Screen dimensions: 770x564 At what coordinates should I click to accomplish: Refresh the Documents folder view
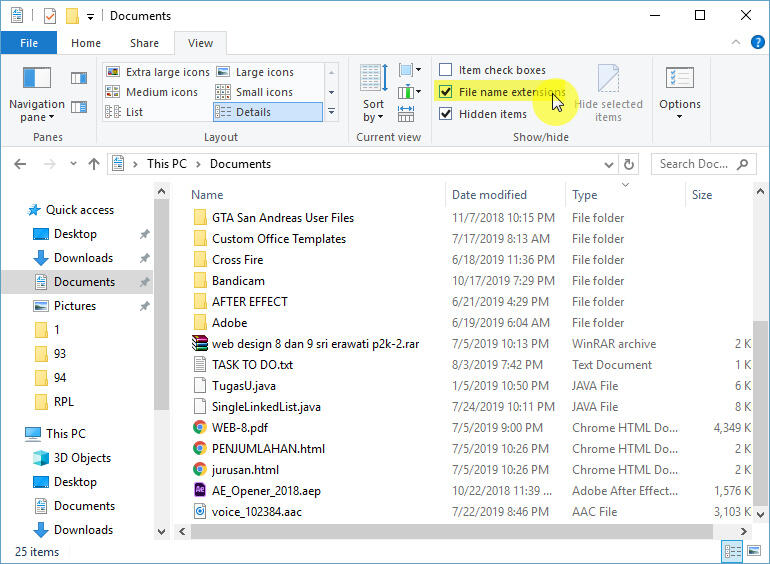[x=629, y=164]
